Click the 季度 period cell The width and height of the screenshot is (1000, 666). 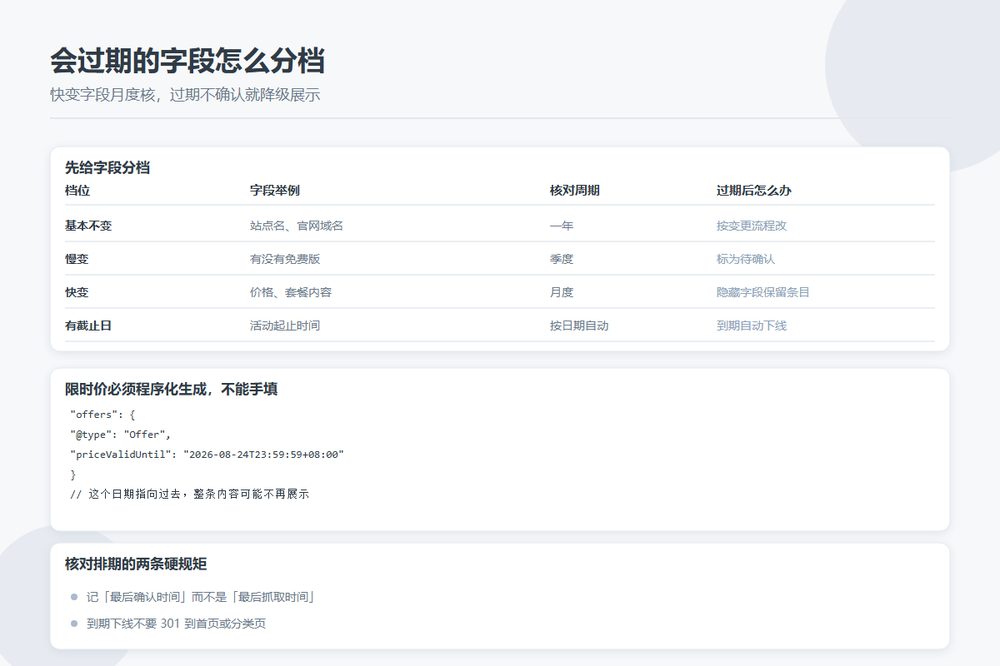pos(561,259)
